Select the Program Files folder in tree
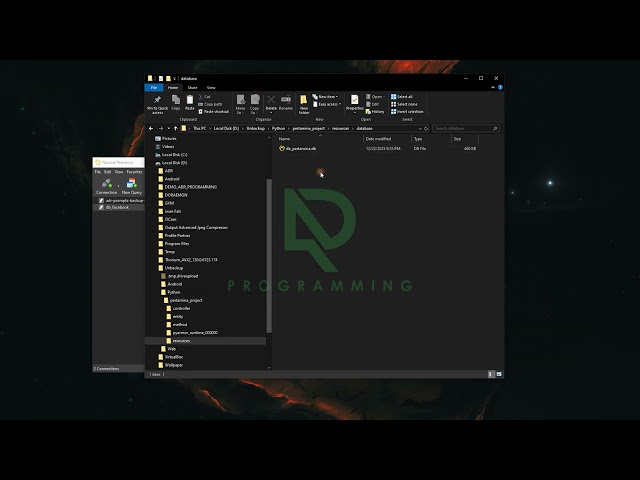The height and width of the screenshot is (480, 640). [173, 244]
